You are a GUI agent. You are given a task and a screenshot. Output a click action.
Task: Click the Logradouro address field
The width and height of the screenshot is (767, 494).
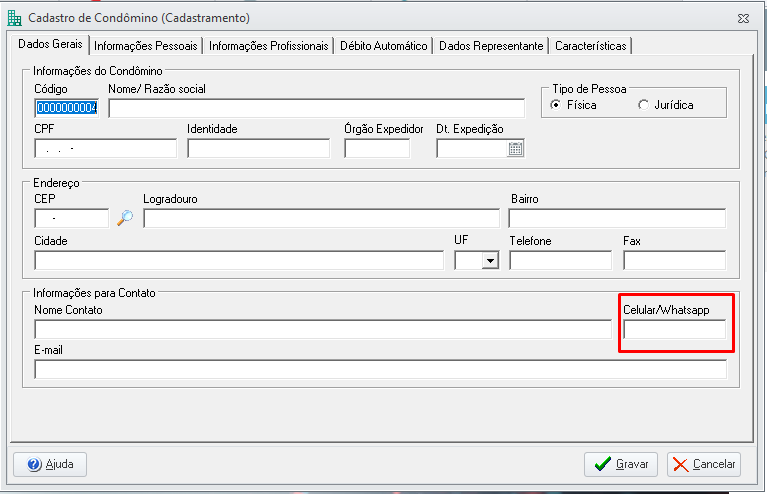tap(321, 218)
